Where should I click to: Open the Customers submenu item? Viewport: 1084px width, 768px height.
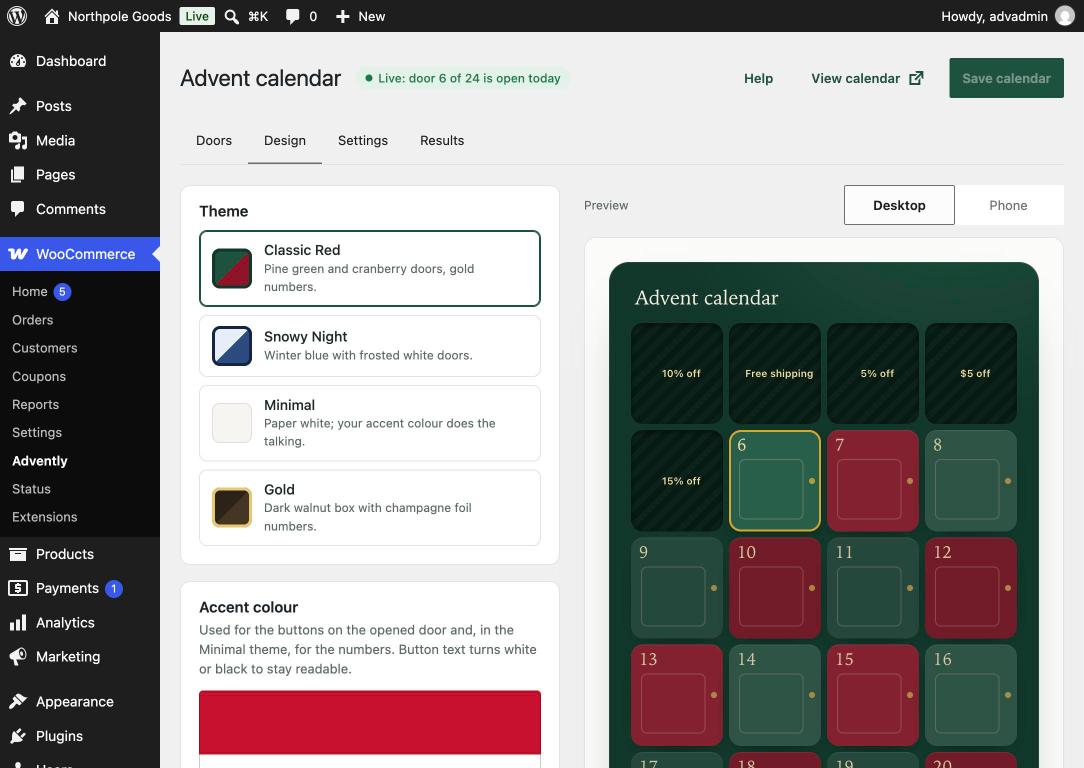[44, 348]
